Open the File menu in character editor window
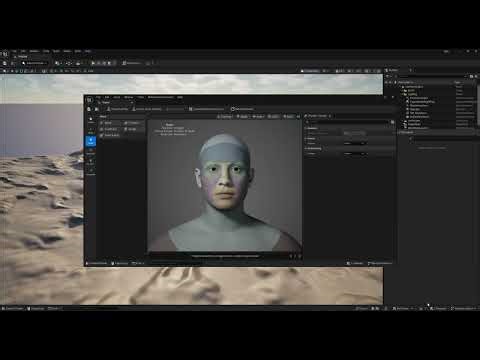 (98, 97)
